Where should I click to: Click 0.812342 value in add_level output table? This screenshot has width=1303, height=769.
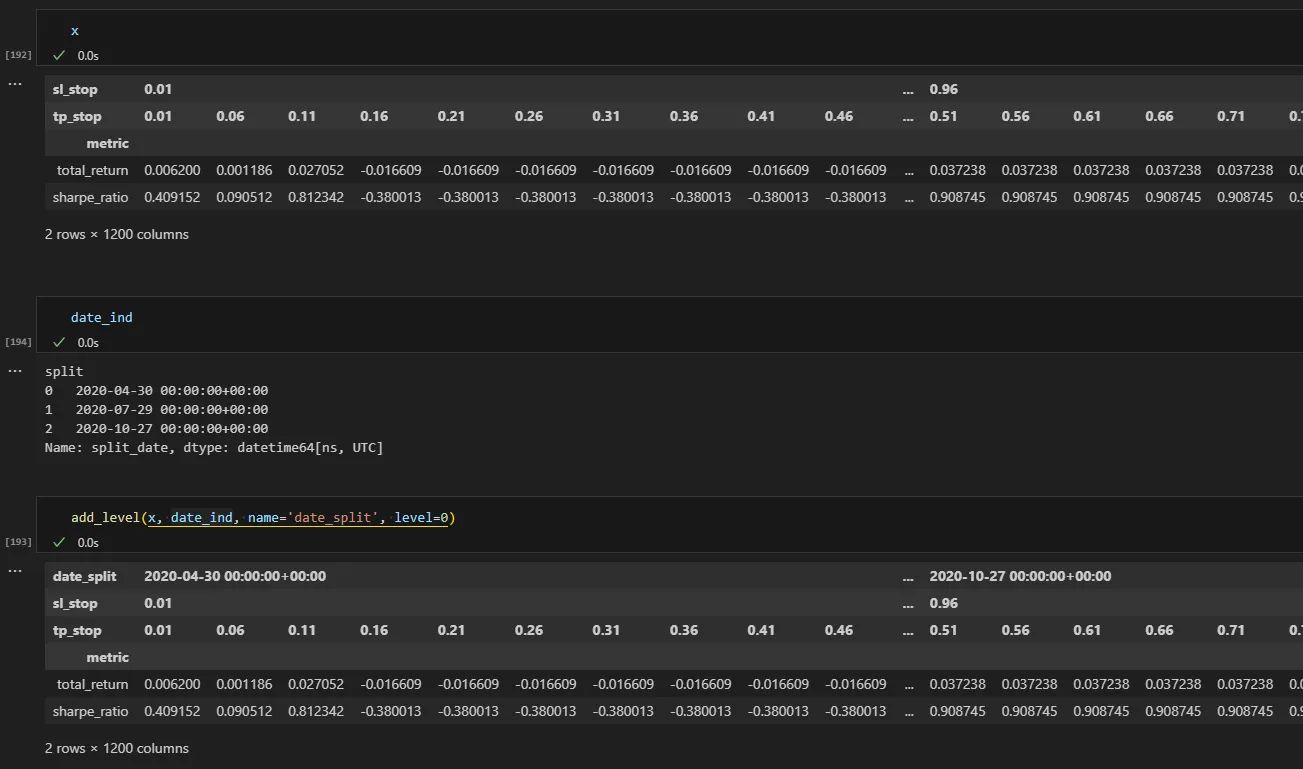(x=316, y=712)
